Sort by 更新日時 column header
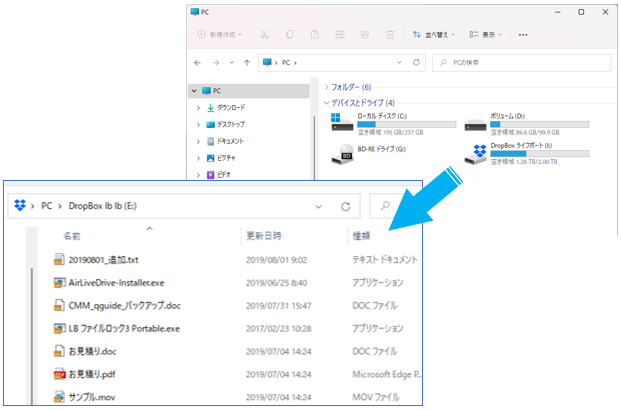Screen dimensions: 621x410 (264, 236)
